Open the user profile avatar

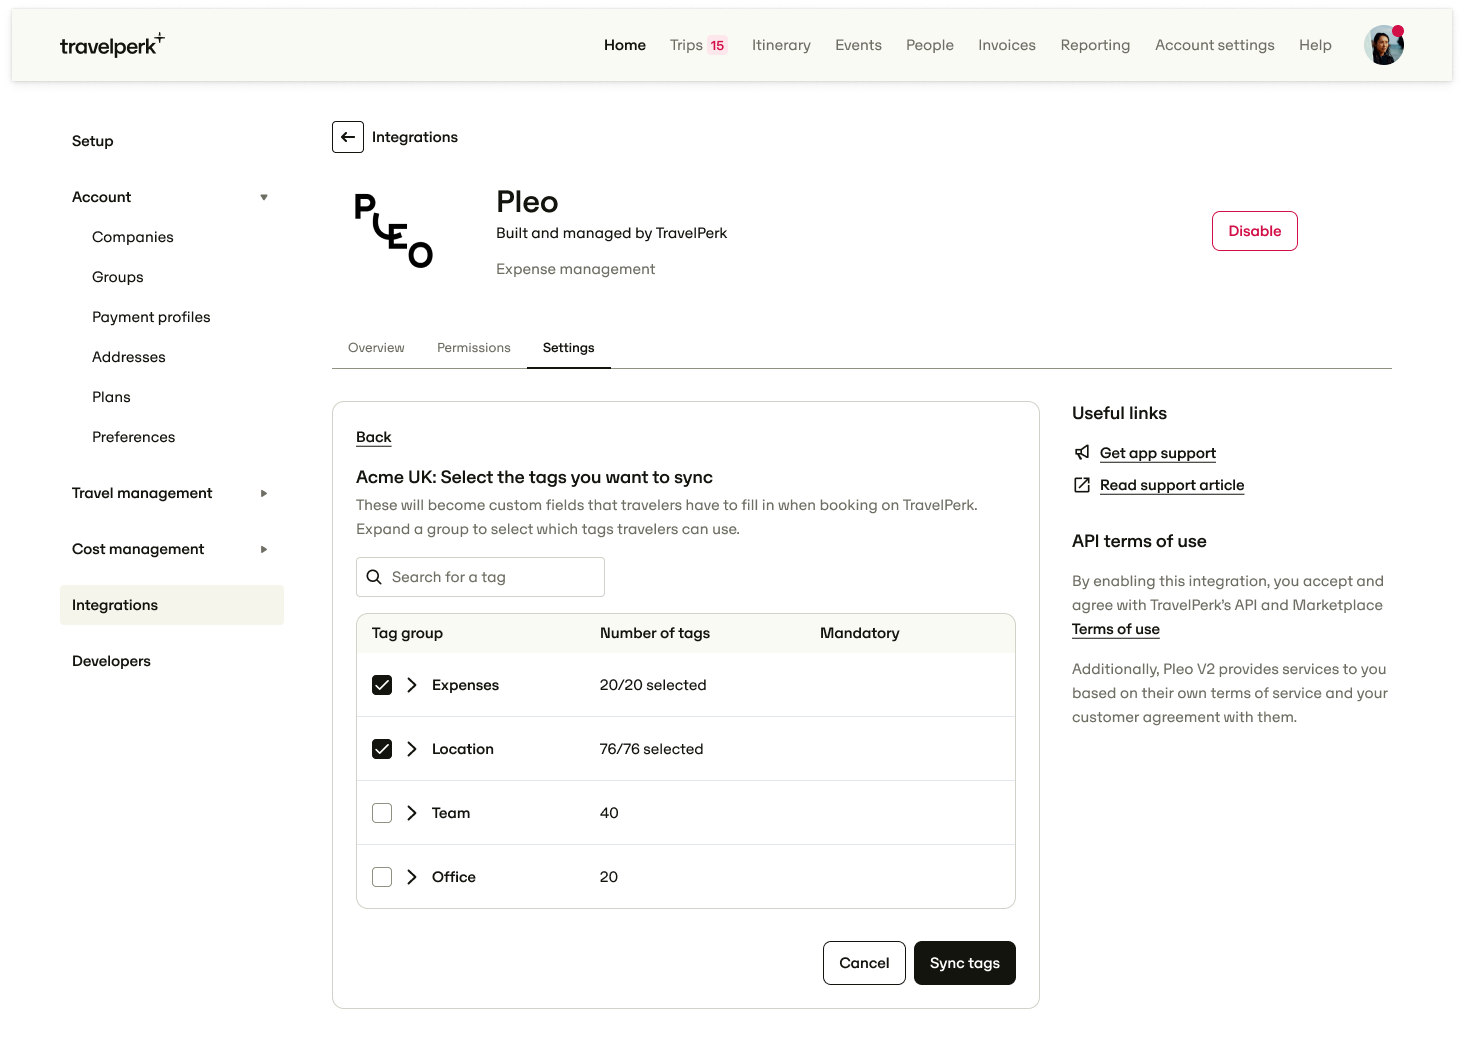click(1384, 45)
